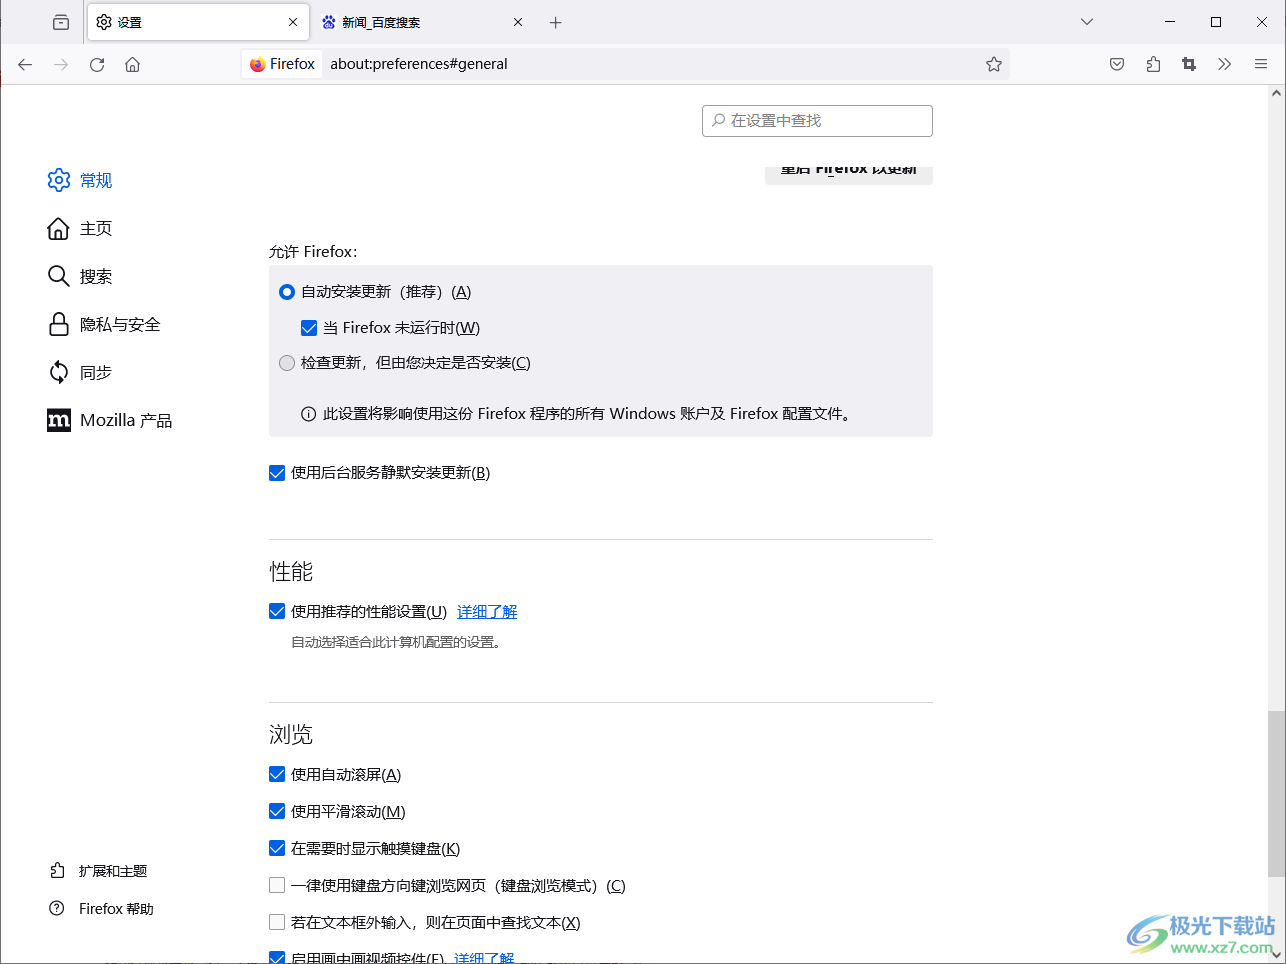Toggle 使用推荐的性能设置 checkbox
This screenshot has width=1286, height=964.
[x=277, y=612]
